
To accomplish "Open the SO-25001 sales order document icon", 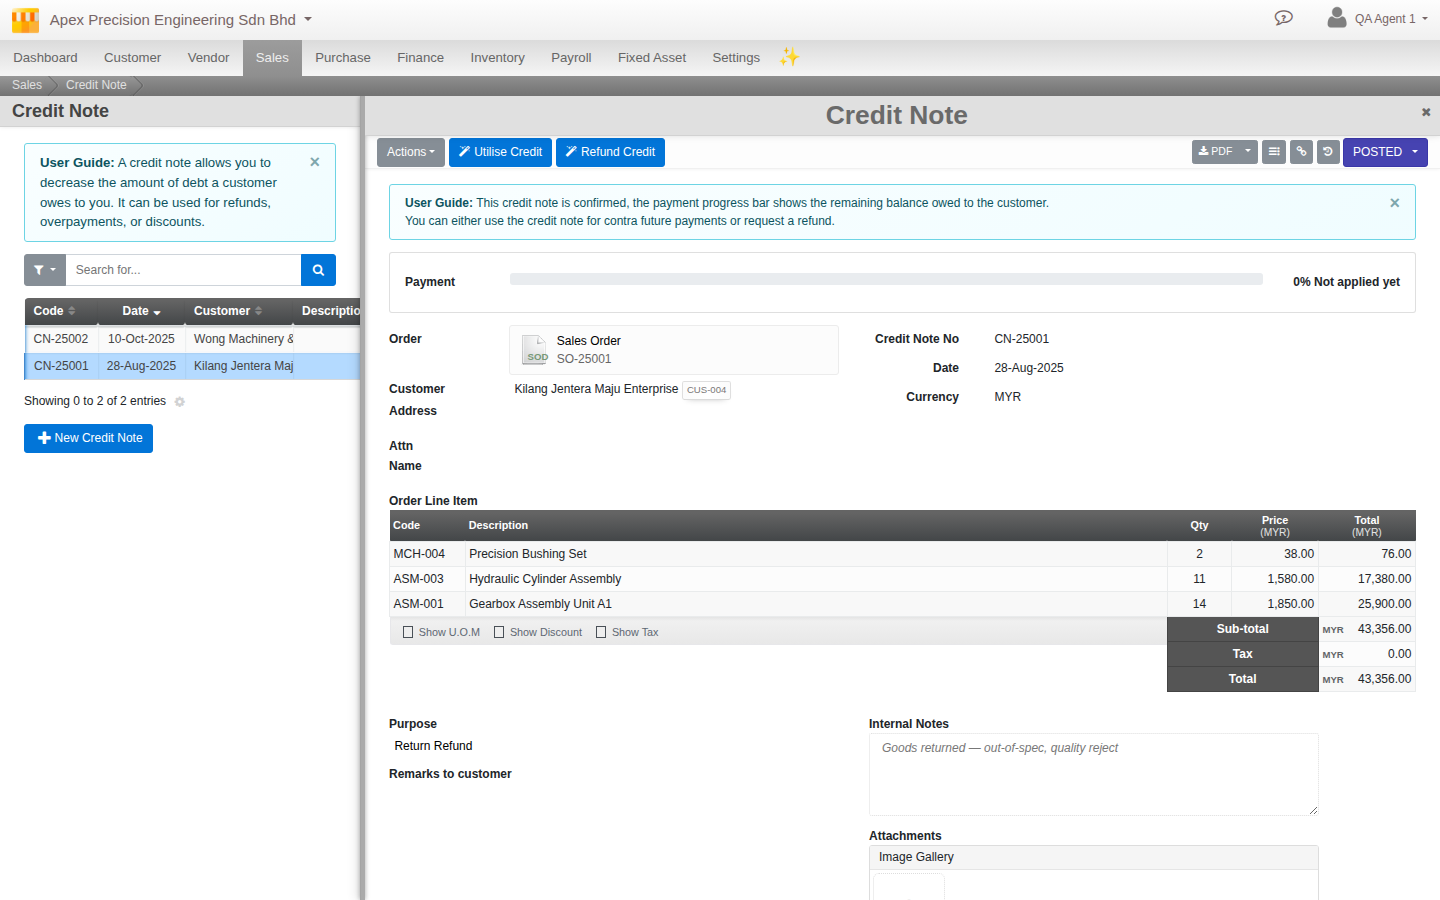I will coord(537,350).
